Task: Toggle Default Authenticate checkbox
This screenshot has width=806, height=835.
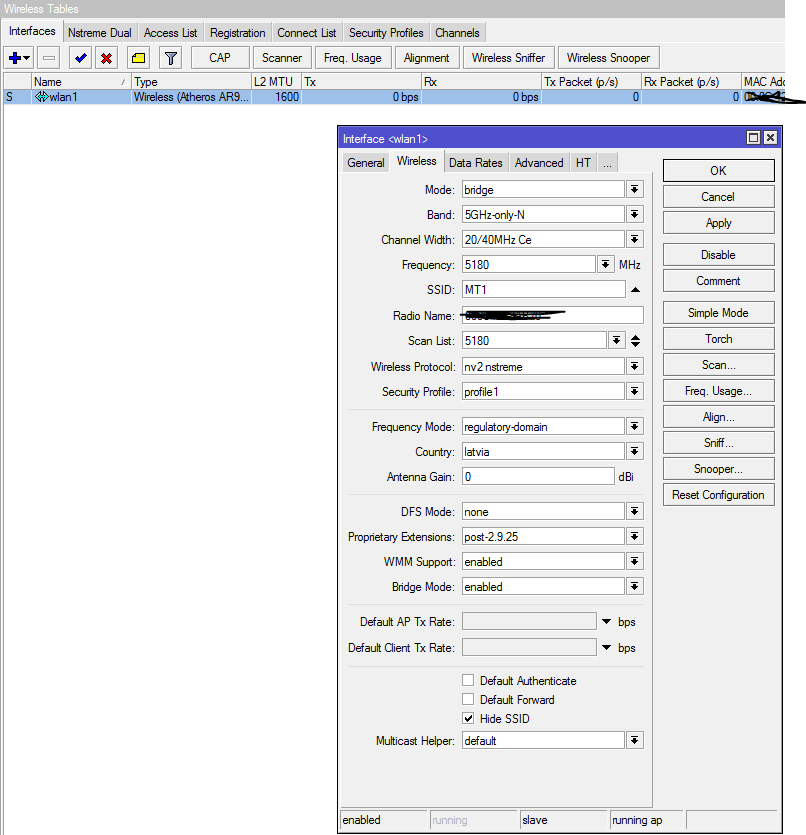Action: [x=468, y=680]
